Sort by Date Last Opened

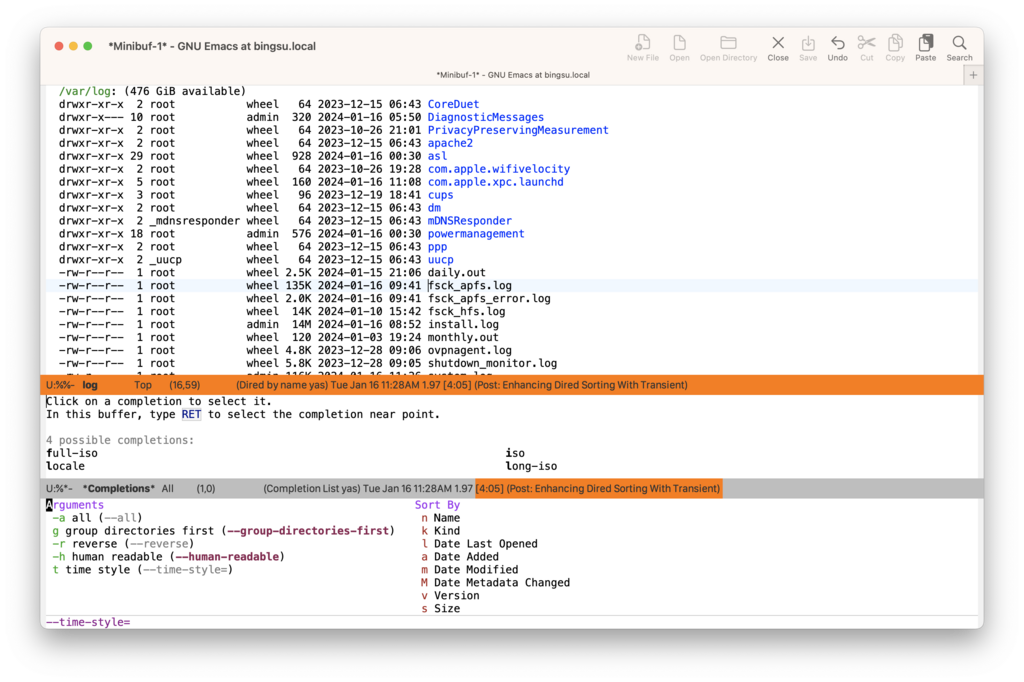click(x=479, y=544)
